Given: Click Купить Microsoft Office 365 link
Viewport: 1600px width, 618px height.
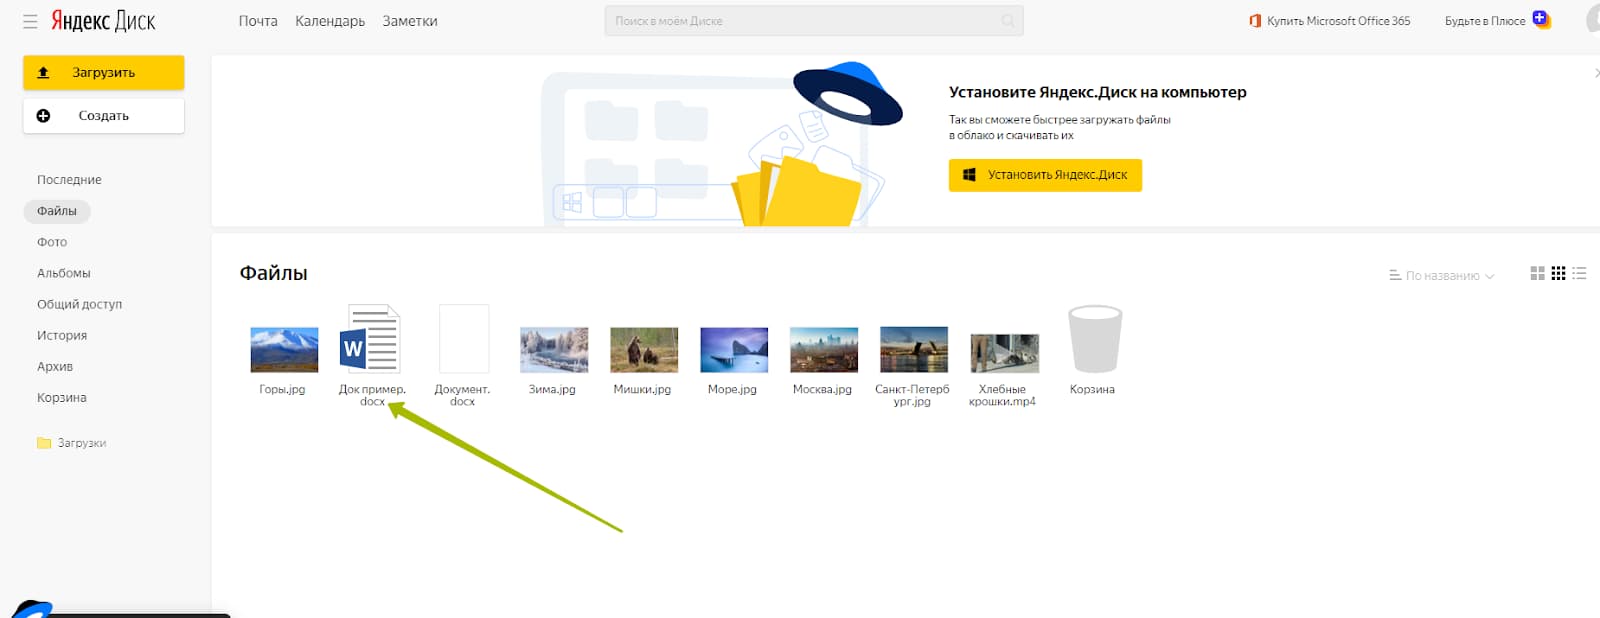Looking at the screenshot, I should tap(1330, 21).
